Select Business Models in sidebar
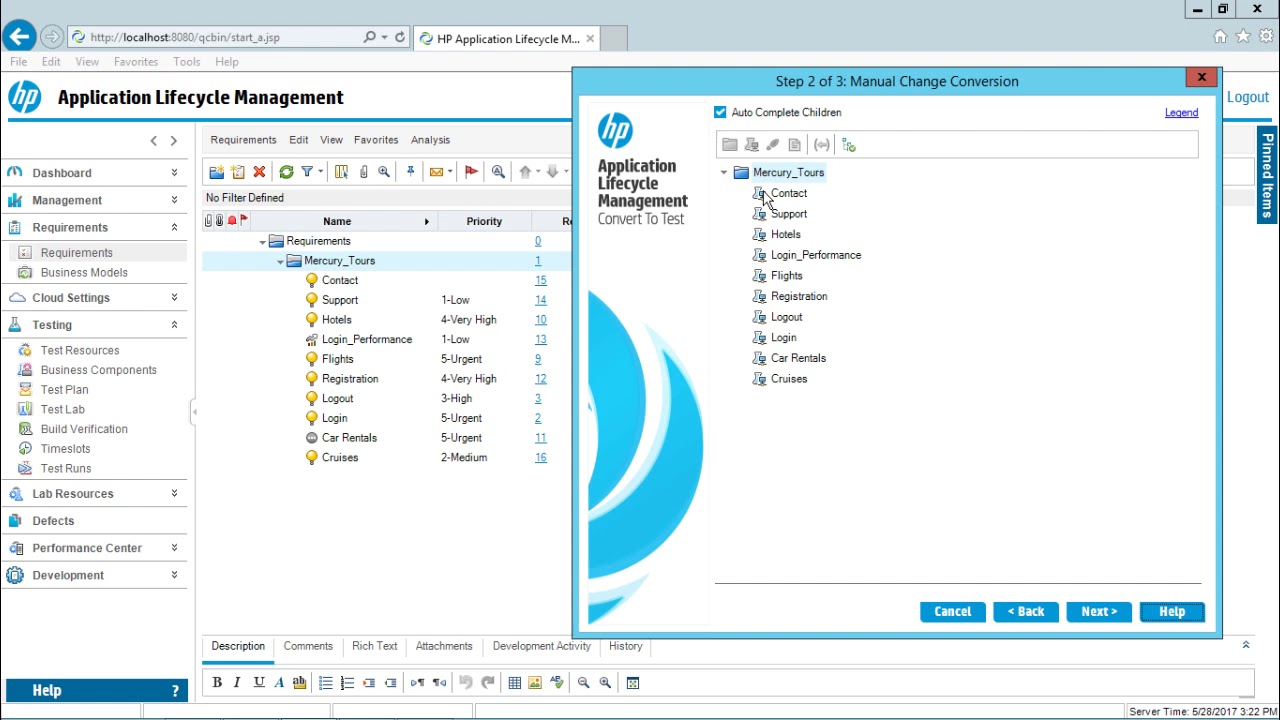 click(x=84, y=273)
